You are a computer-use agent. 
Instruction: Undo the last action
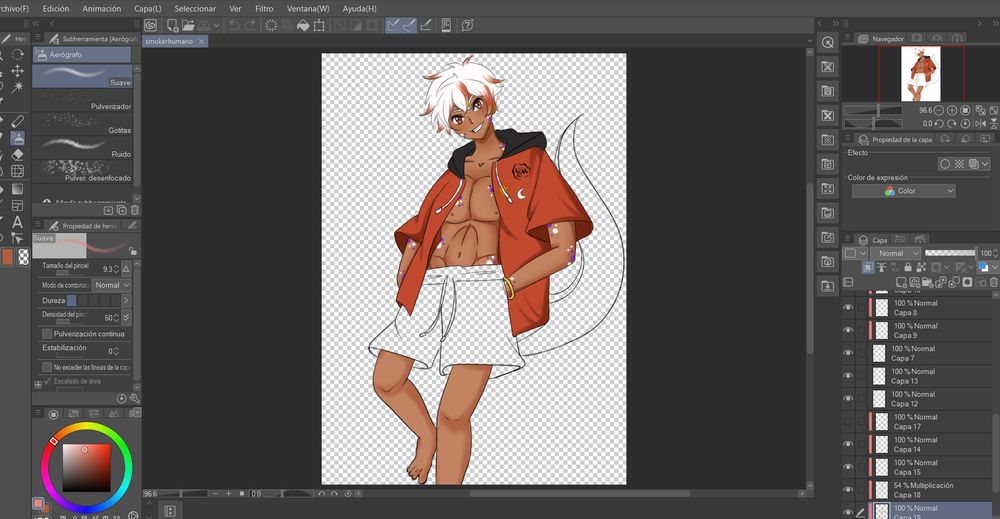[234, 26]
